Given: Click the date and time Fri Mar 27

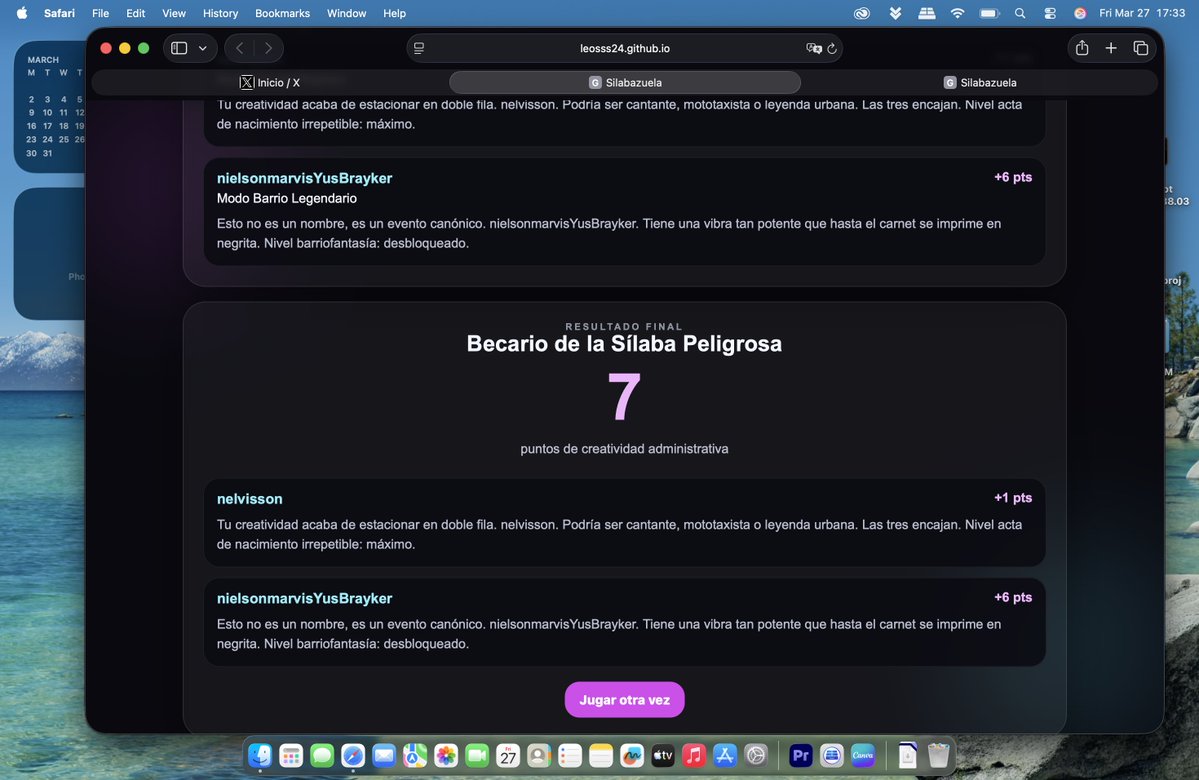Looking at the screenshot, I should pos(1142,13).
